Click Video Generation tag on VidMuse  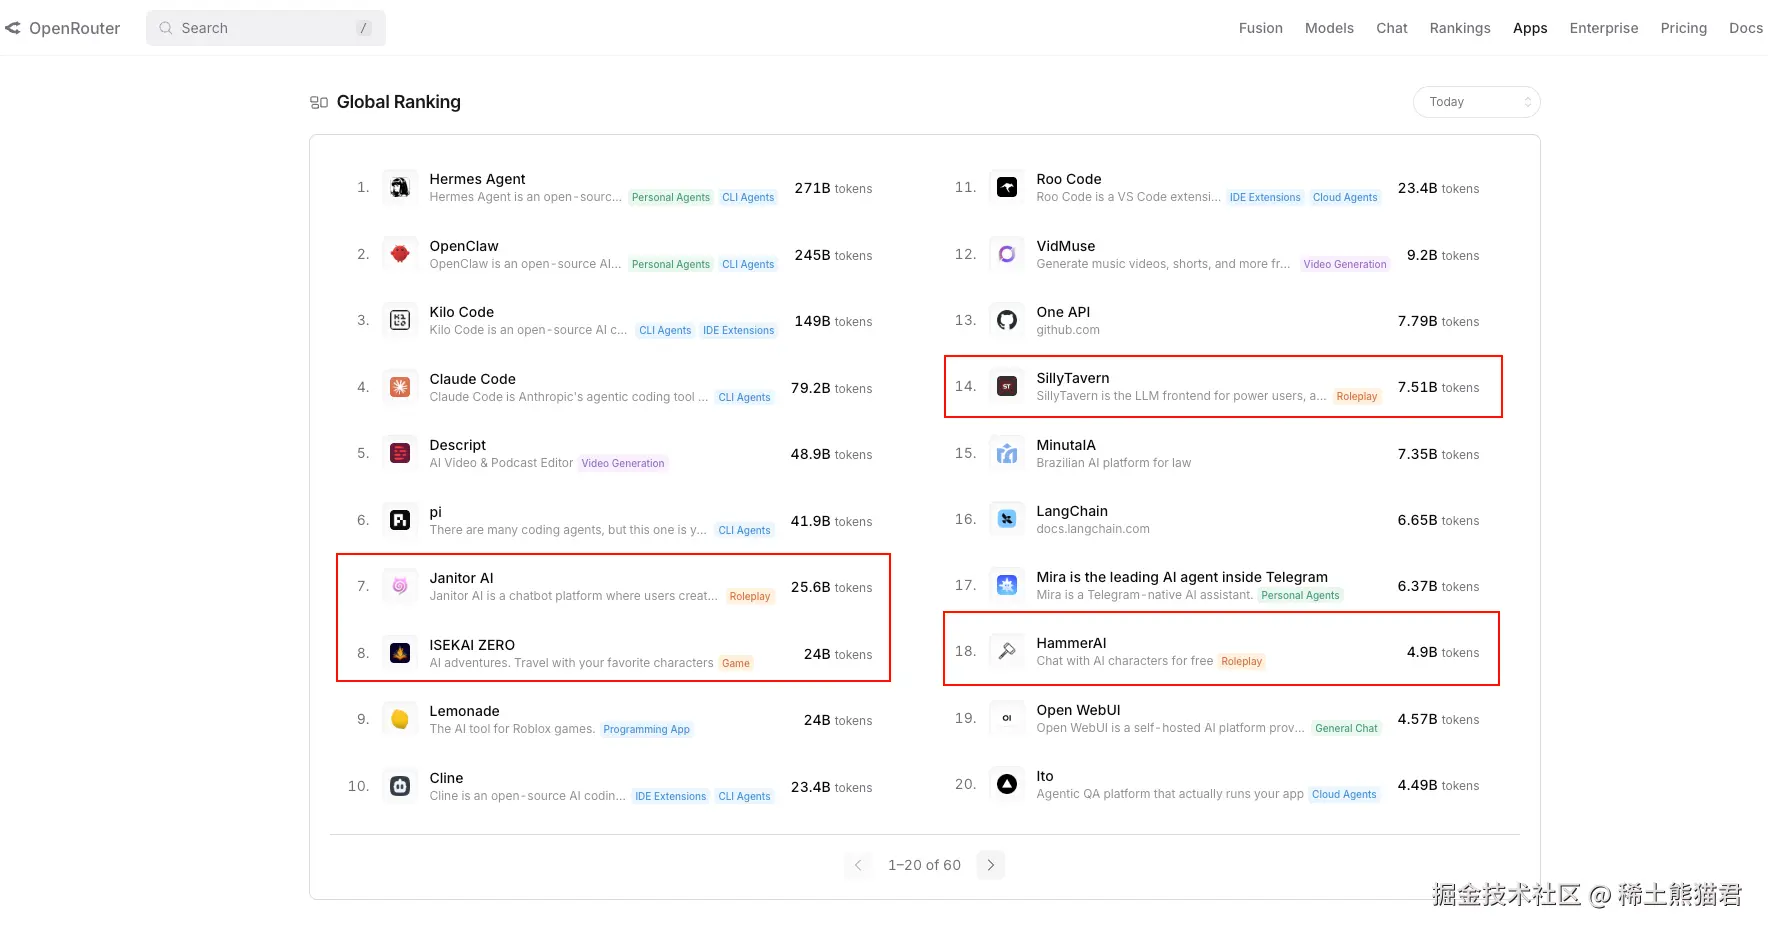click(x=1345, y=265)
